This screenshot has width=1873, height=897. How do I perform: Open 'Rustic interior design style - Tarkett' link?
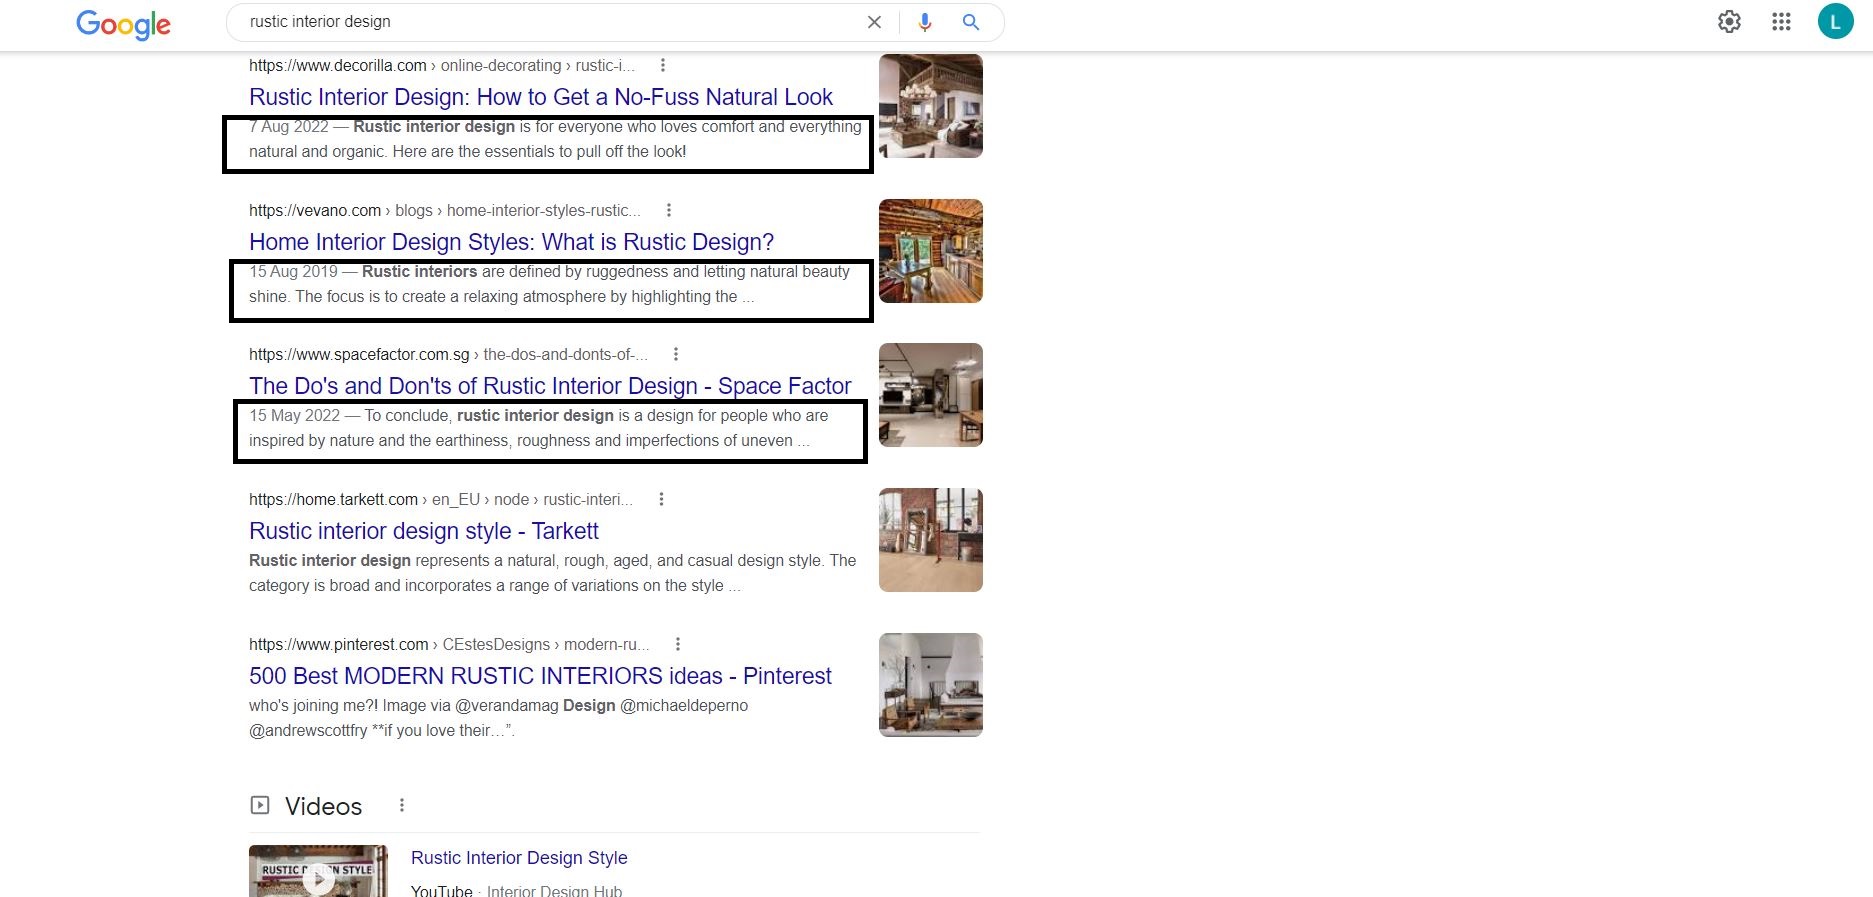424,531
